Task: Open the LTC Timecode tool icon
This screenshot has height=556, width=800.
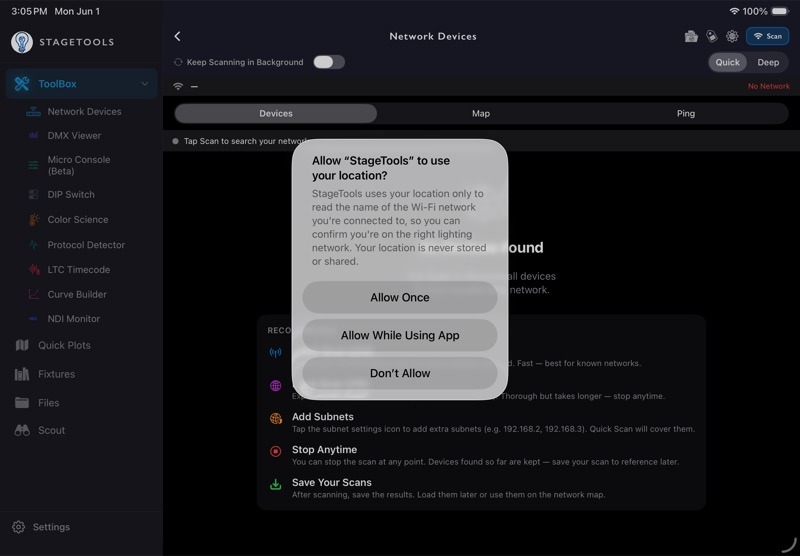Action: pos(34,269)
